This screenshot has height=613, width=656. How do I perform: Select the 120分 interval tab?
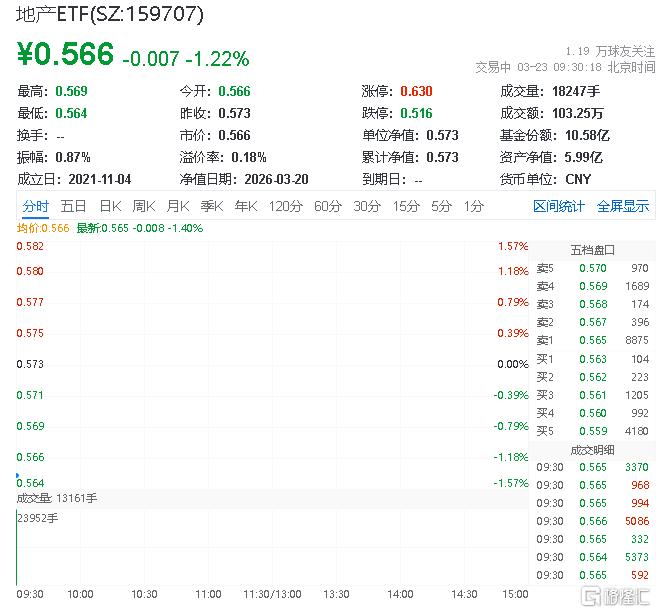pyautogui.click(x=286, y=206)
